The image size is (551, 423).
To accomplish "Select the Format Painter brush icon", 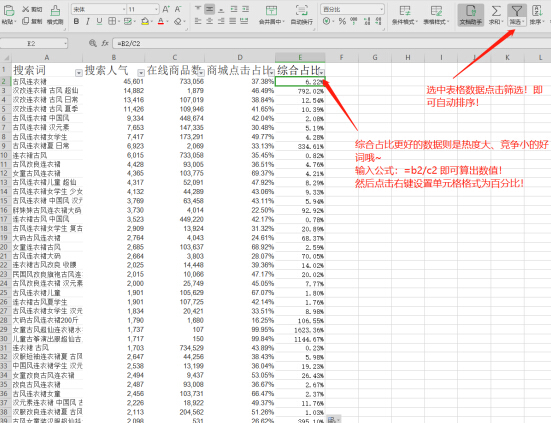I will (x=55, y=11).
